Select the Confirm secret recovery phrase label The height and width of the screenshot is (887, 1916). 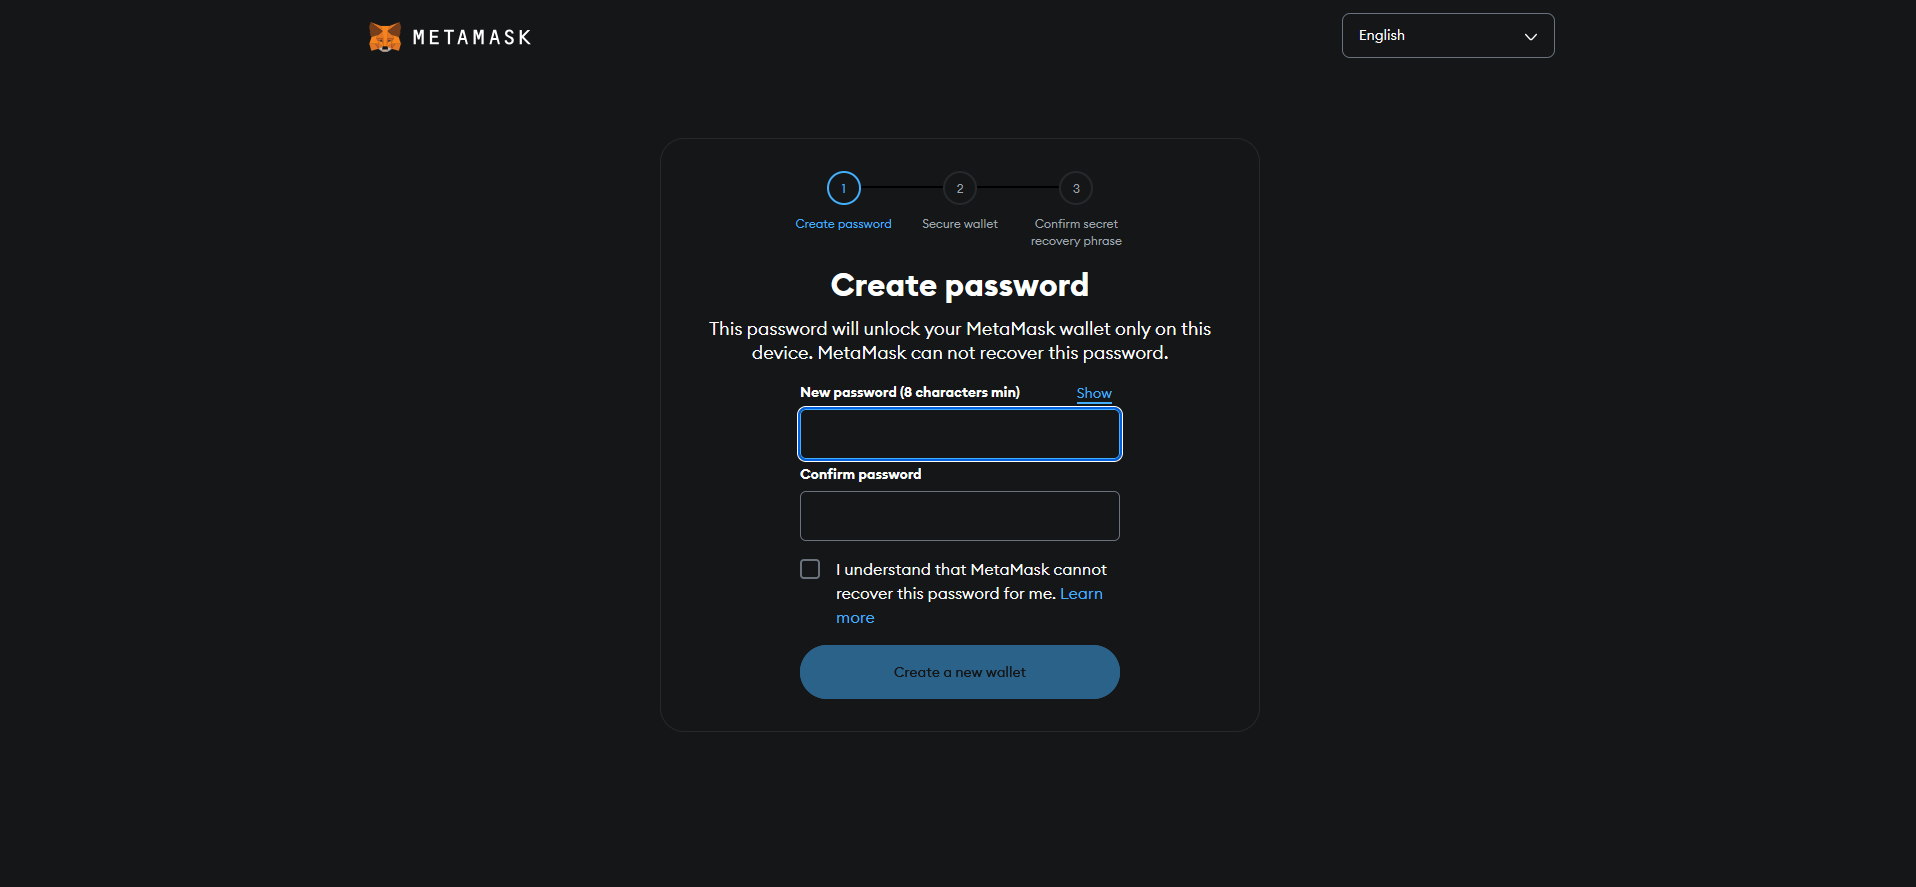[x=1076, y=232]
